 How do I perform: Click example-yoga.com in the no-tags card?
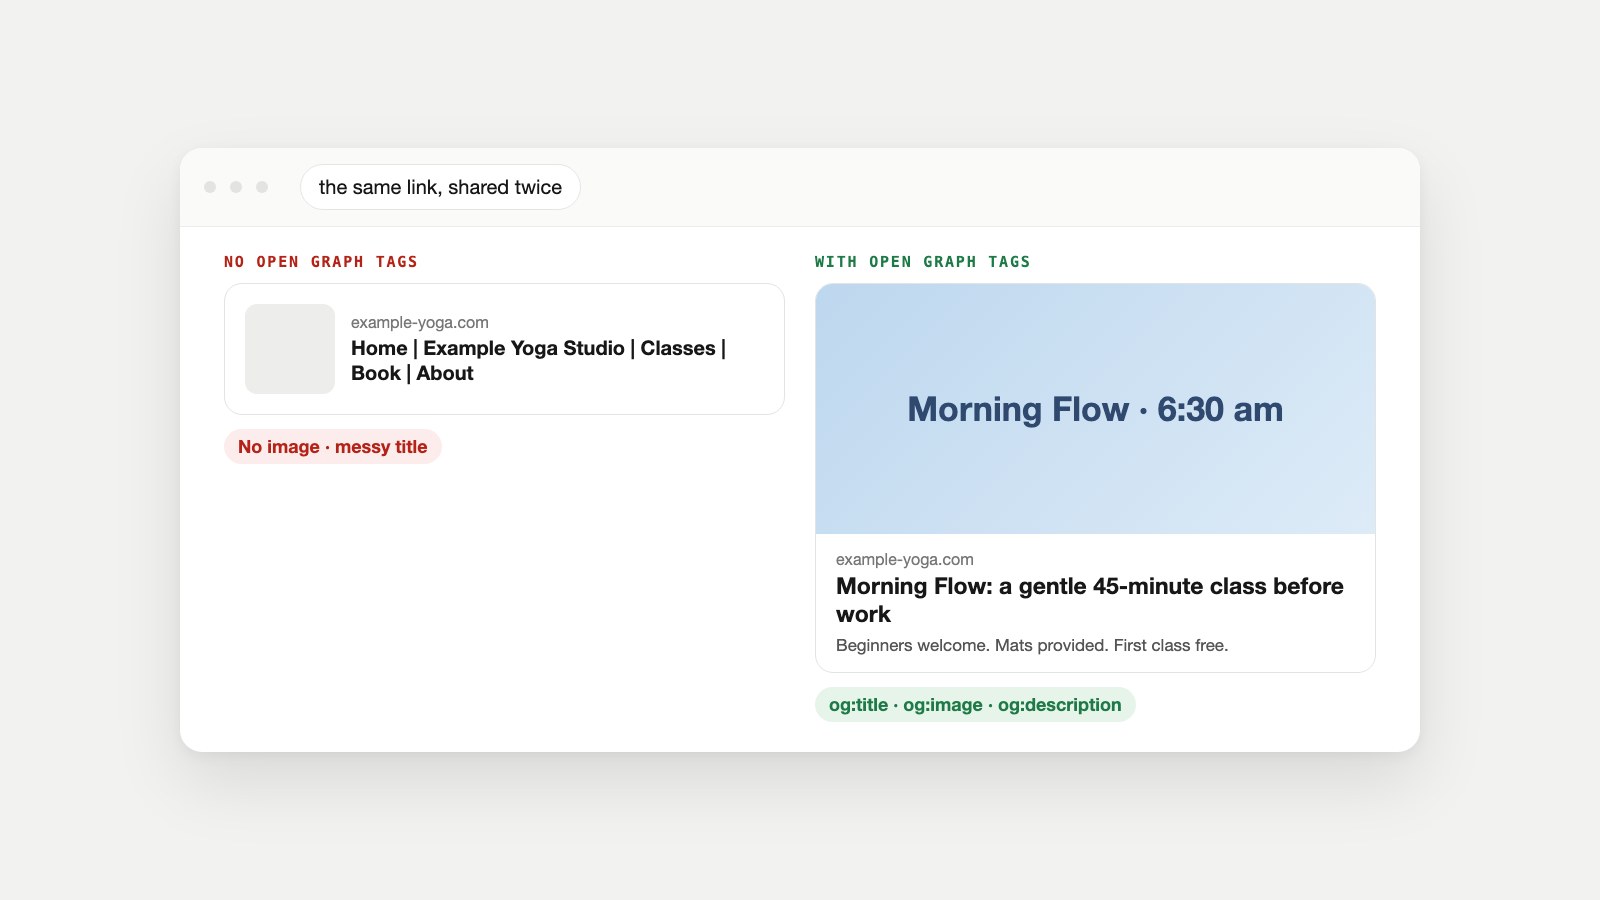[x=420, y=322]
